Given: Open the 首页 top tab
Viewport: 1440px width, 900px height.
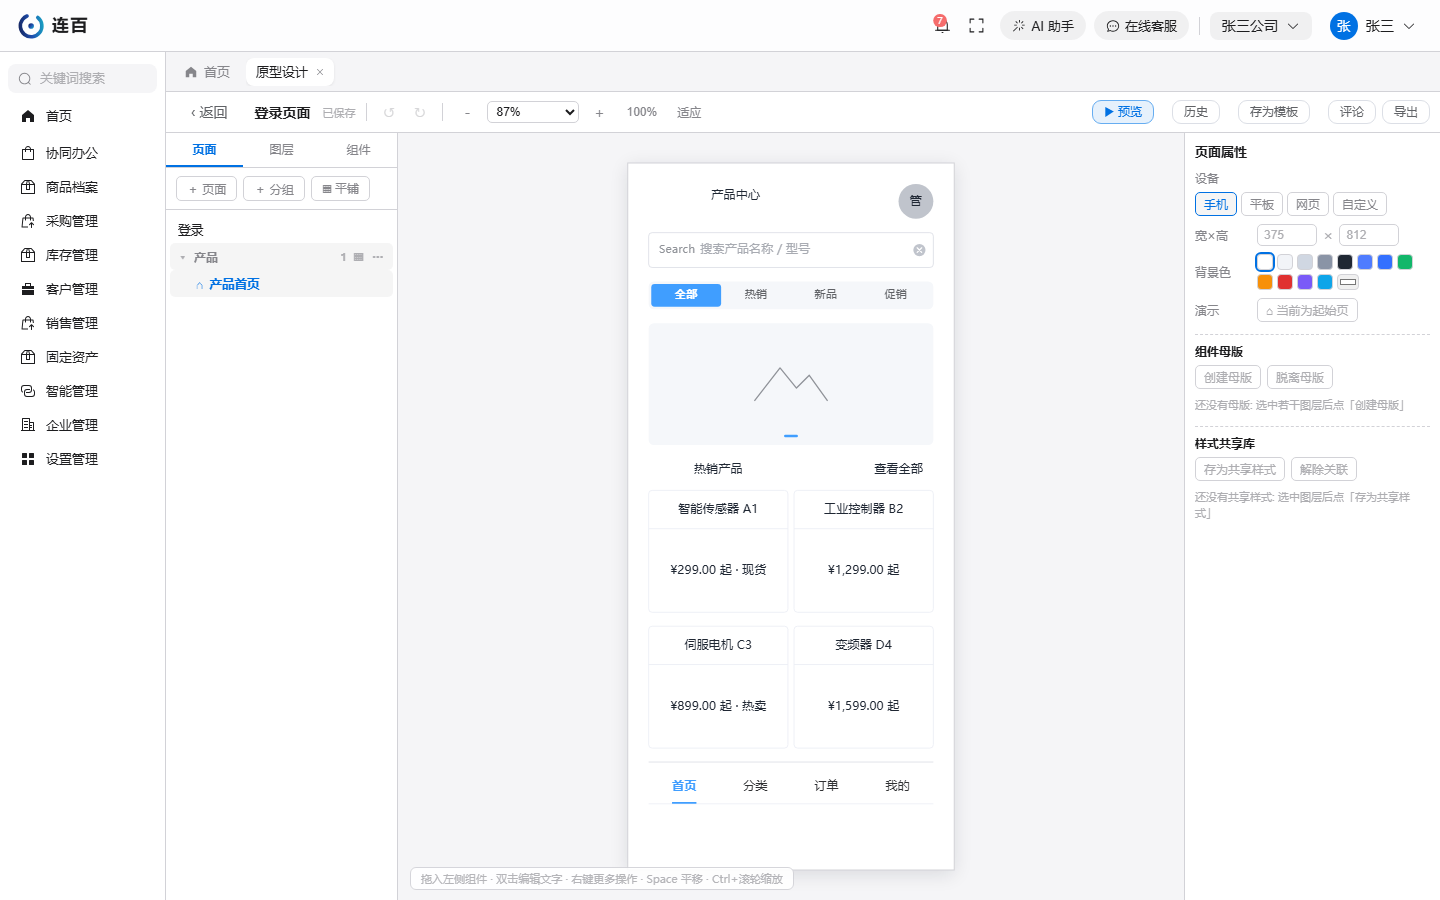Looking at the screenshot, I should [207, 72].
